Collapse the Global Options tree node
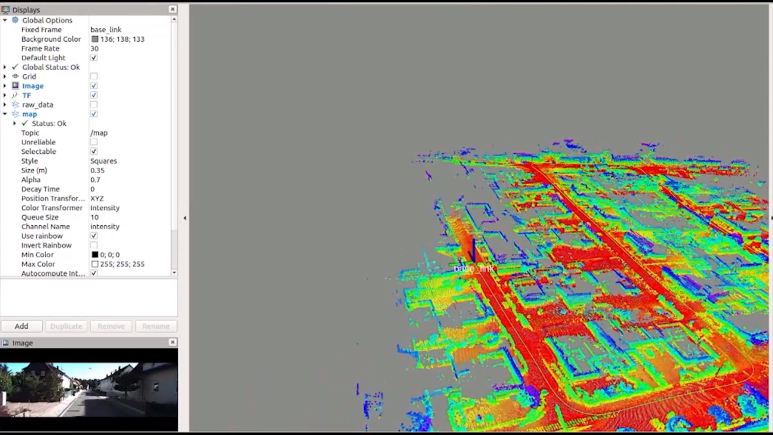773x435 pixels. point(5,20)
